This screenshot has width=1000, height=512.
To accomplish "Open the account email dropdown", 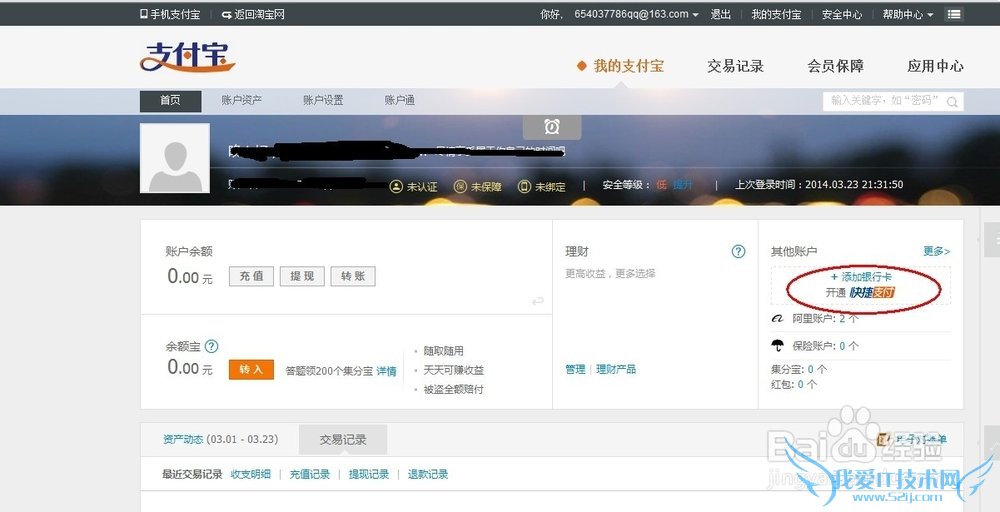I will 636,14.
